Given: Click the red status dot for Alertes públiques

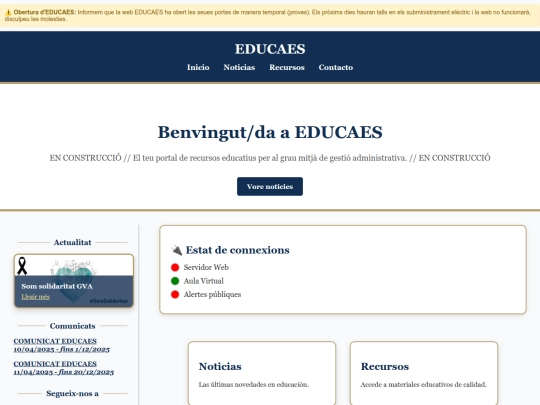Looking at the screenshot, I should pyautogui.click(x=175, y=294).
